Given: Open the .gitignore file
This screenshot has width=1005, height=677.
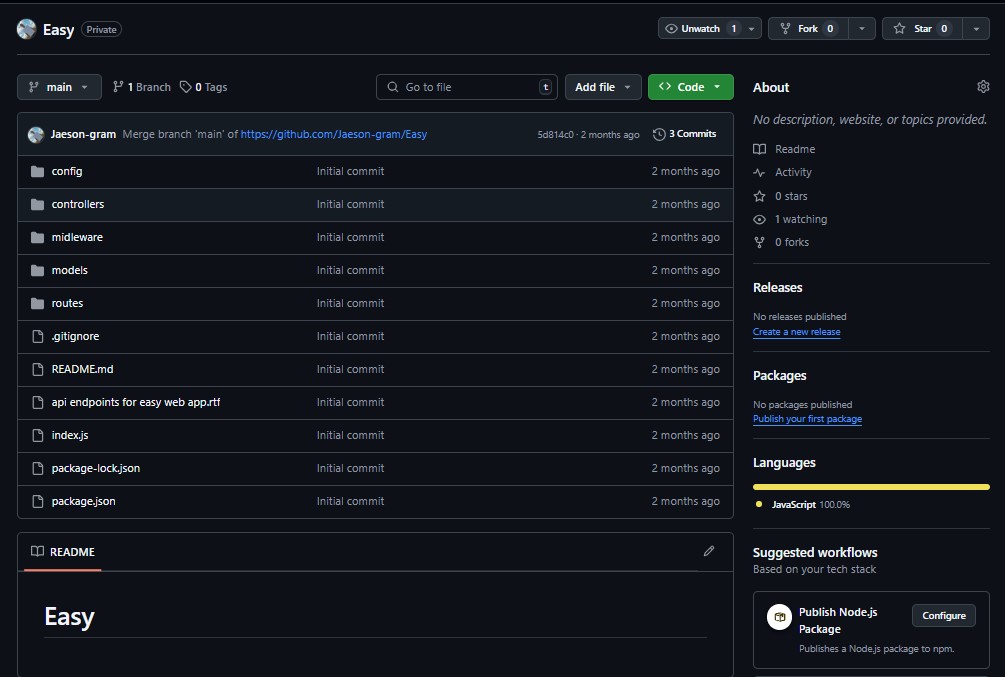Looking at the screenshot, I should click(x=75, y=337).
